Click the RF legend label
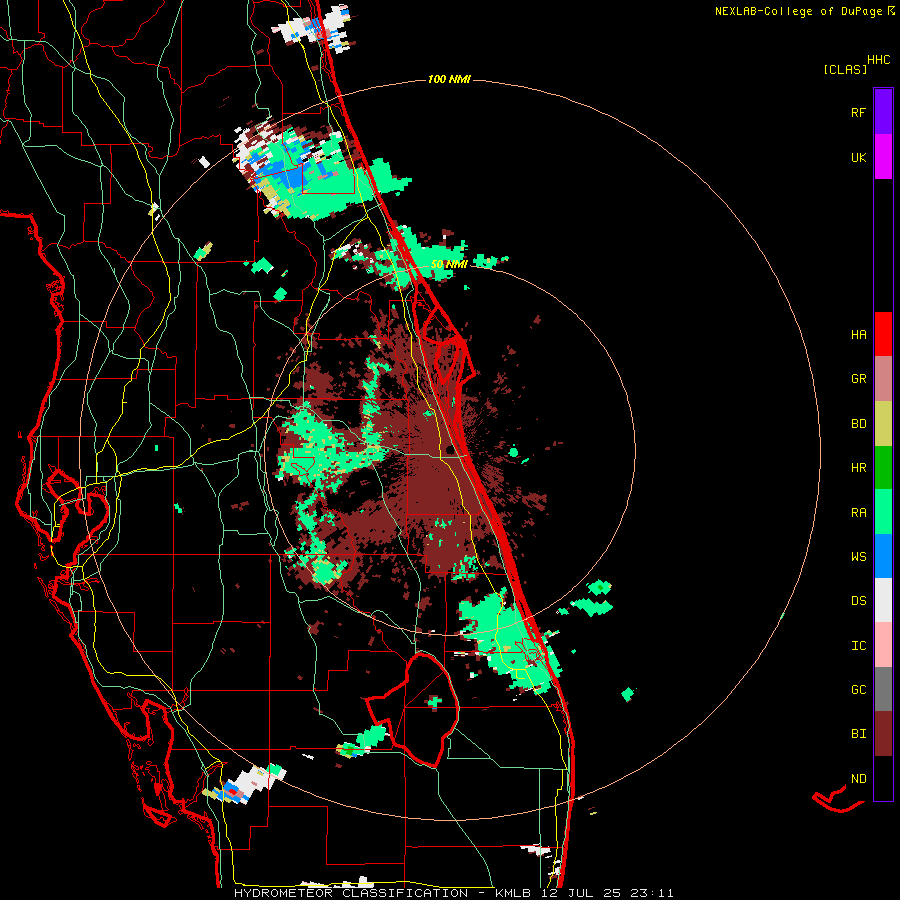The height and width of the screenshot is (900, 900). point(858,112)
